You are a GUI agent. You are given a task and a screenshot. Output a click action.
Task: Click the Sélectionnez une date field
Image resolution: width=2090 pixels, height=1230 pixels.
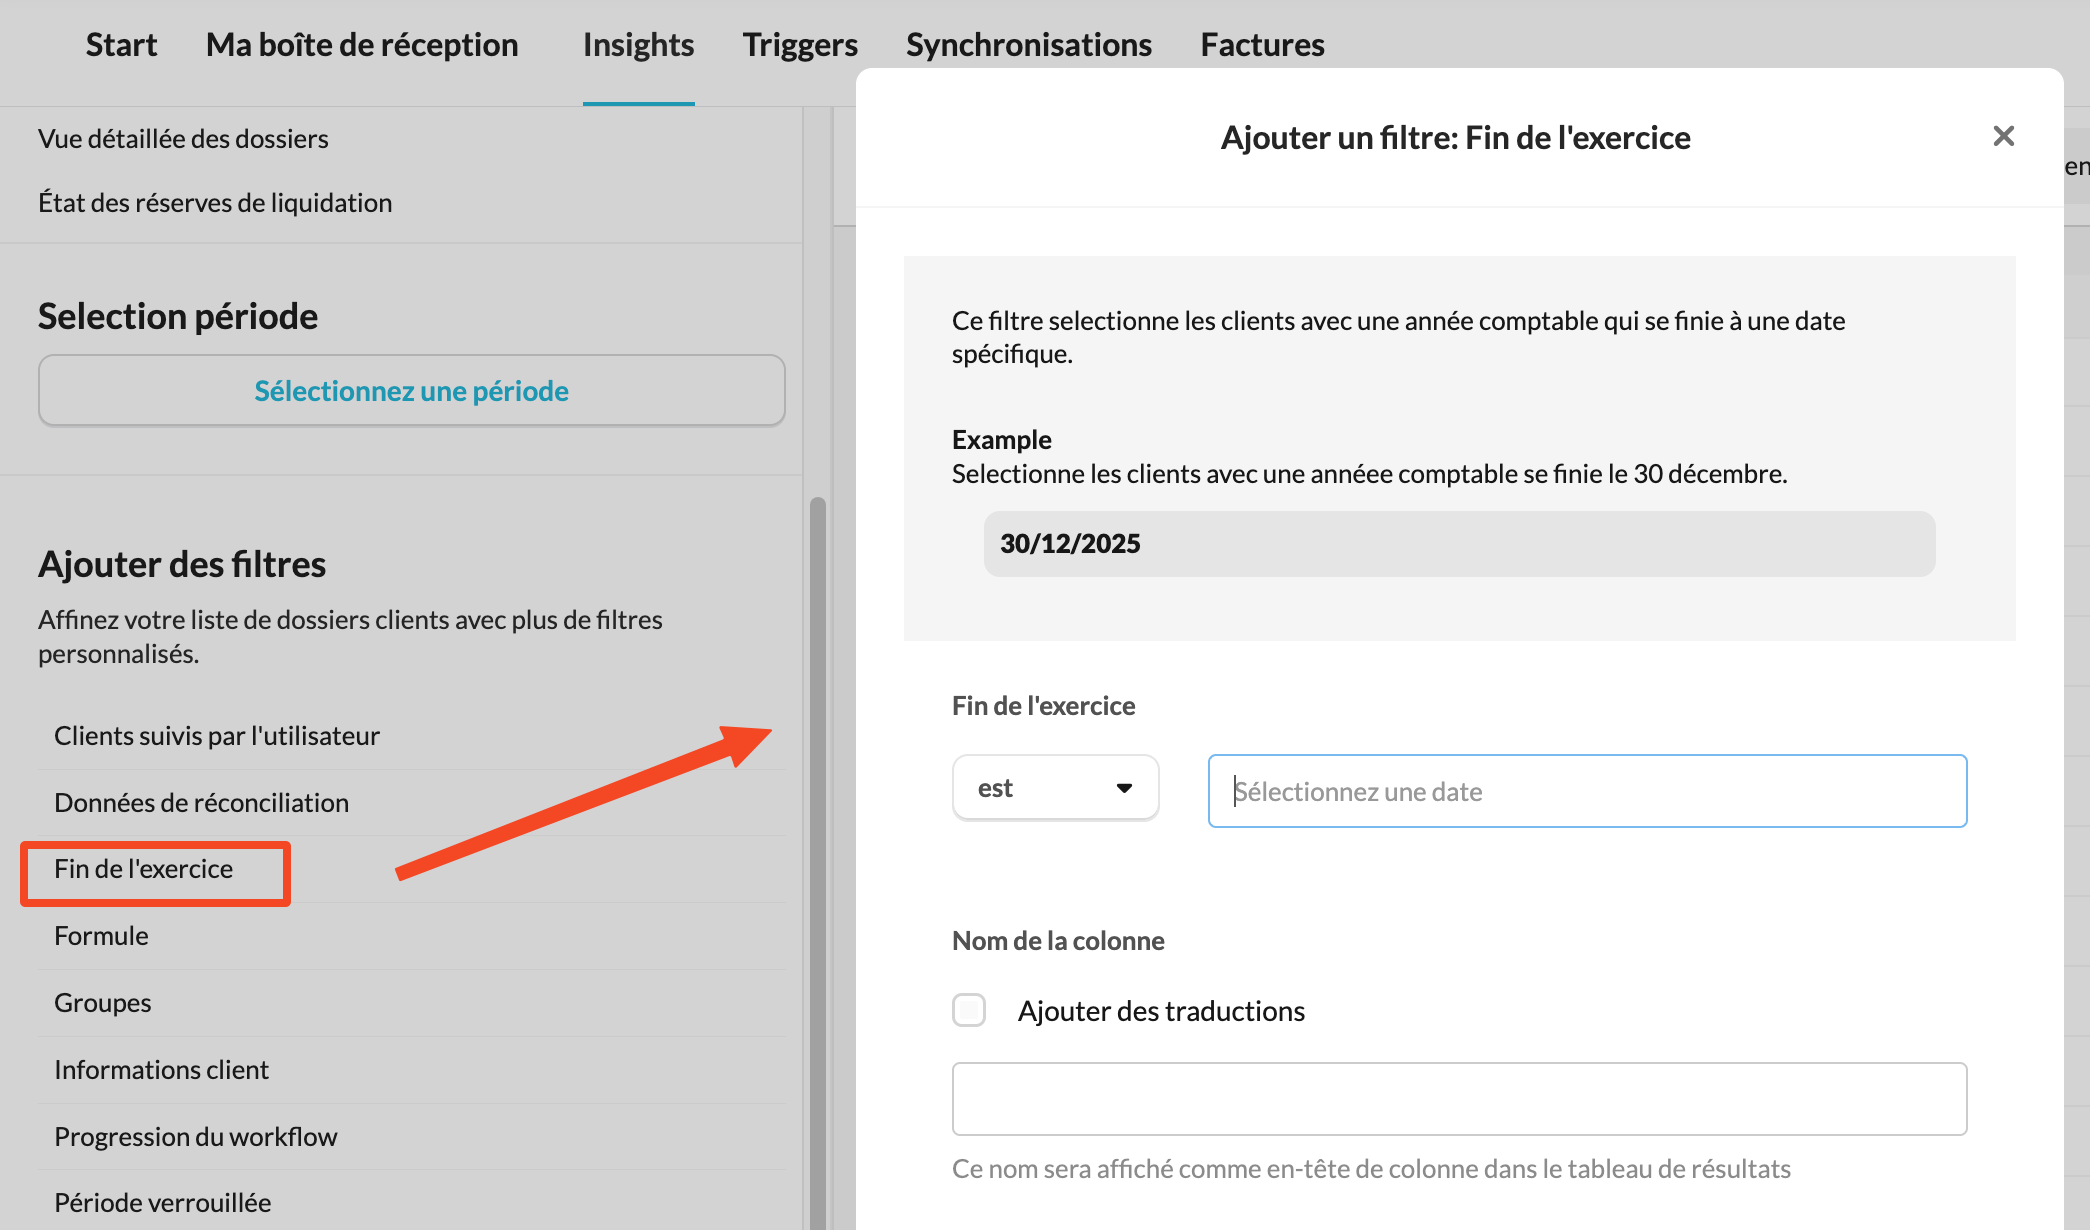click(x=1587, y=791)
